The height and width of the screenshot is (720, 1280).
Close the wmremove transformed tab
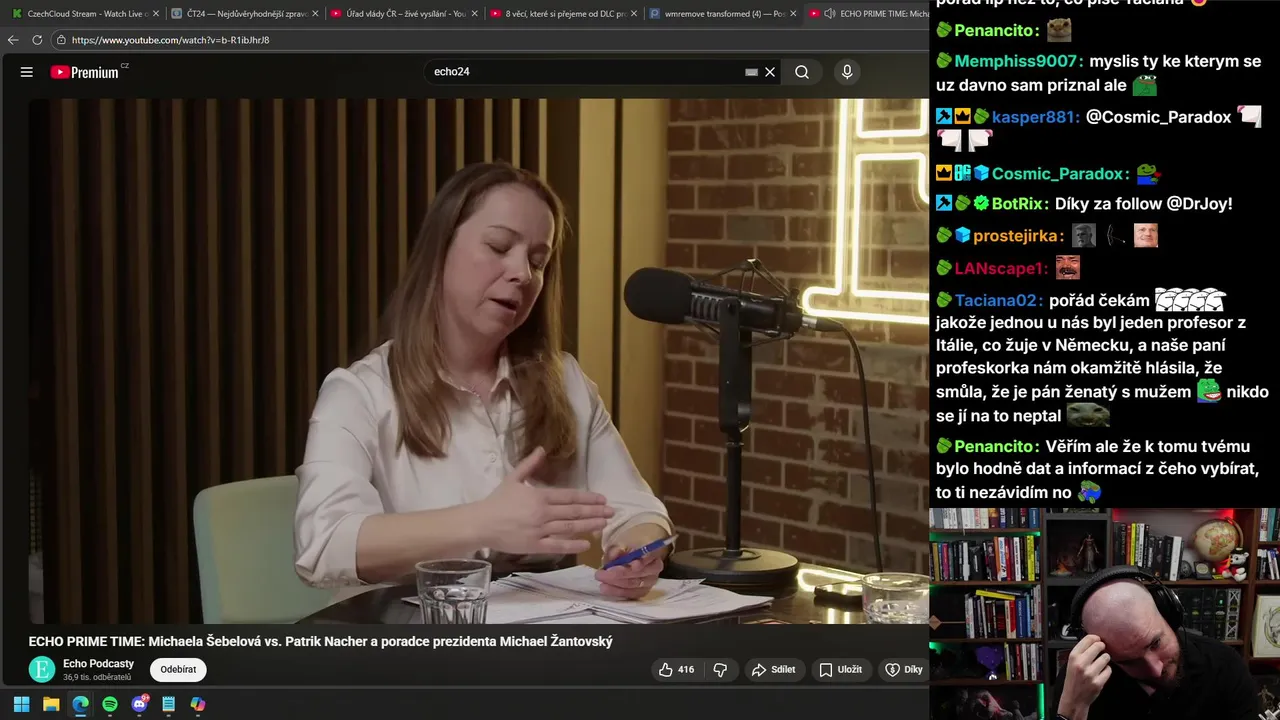[x=793, y=14]
